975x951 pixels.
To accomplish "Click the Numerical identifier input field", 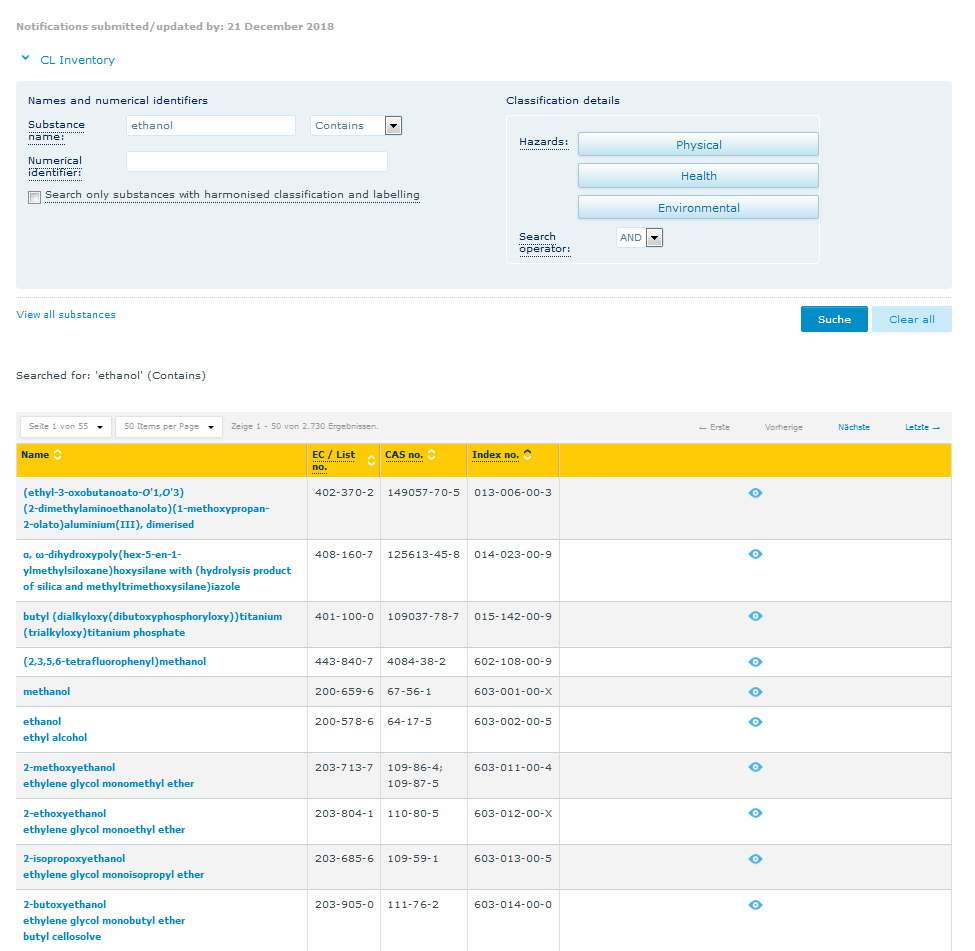I will 256,162.
